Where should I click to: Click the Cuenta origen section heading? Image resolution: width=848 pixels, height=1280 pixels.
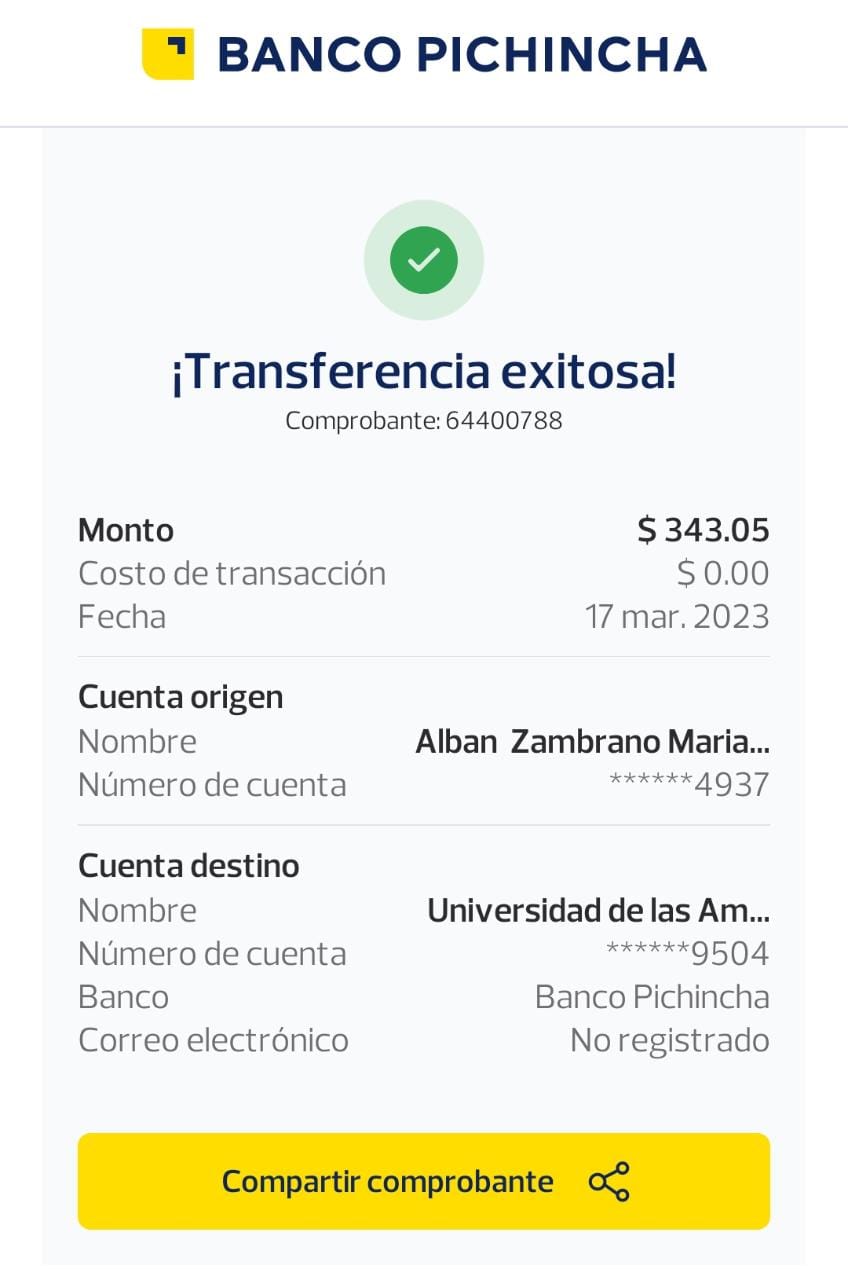(x=181, y=697)
